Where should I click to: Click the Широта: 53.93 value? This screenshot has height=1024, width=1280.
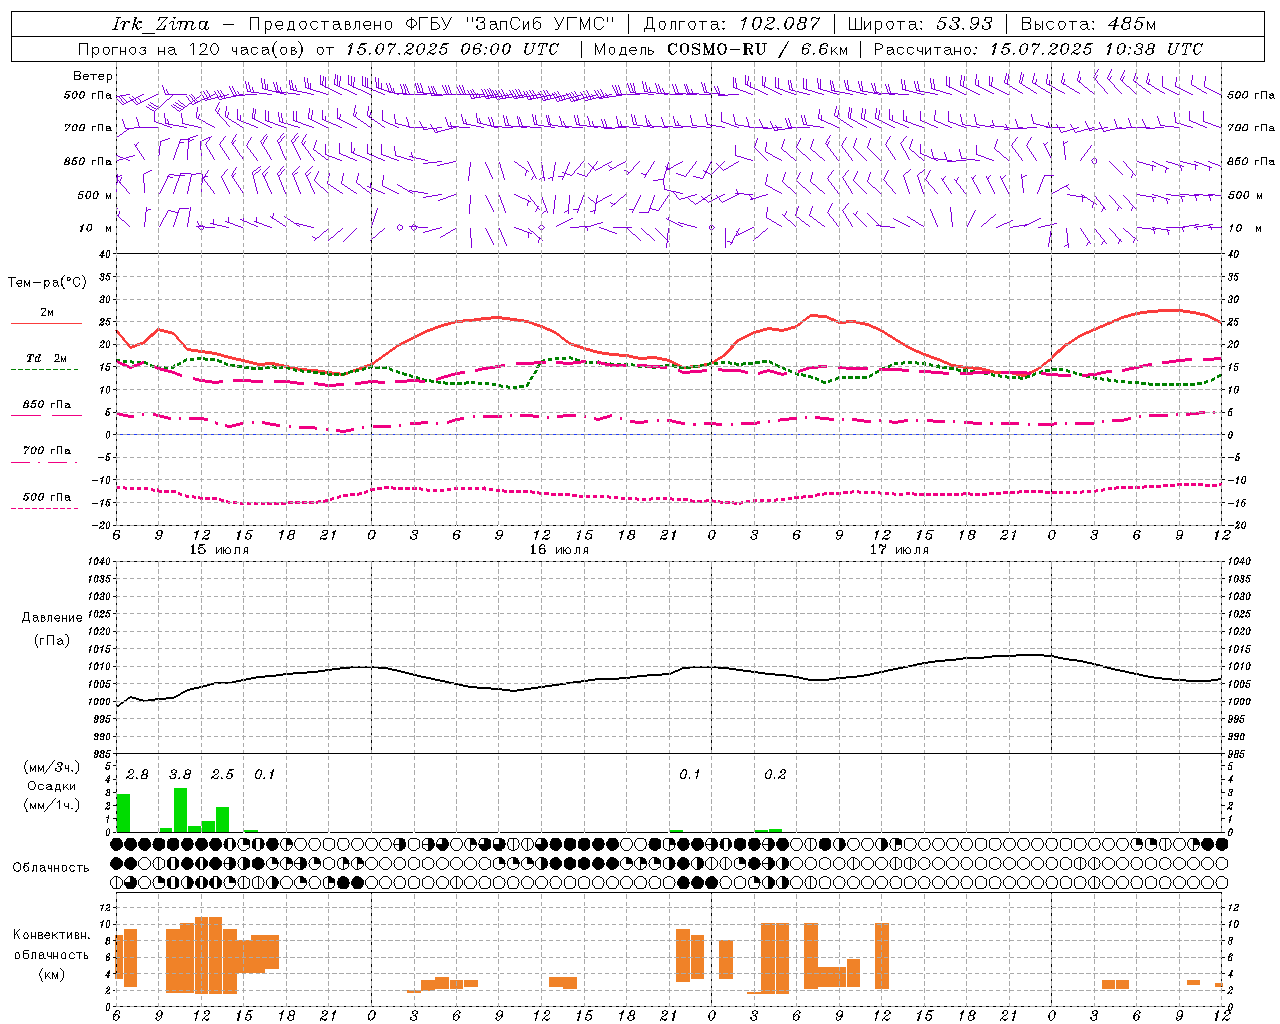click(x=921, y=24)
